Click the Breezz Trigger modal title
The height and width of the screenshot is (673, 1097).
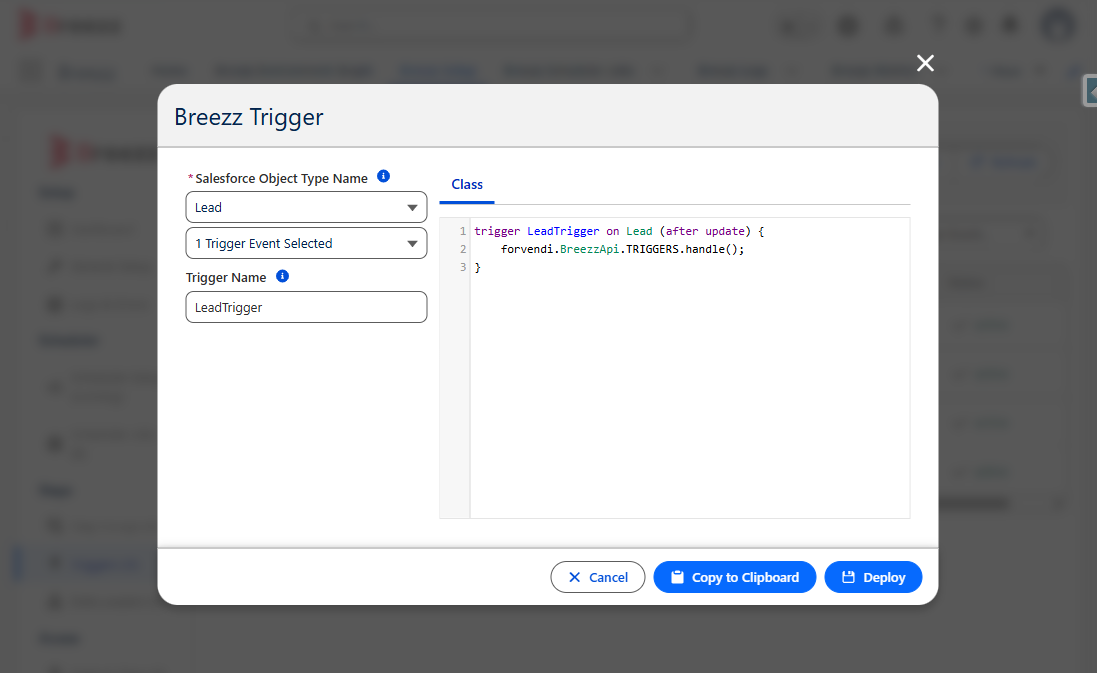tap(249, 117)
